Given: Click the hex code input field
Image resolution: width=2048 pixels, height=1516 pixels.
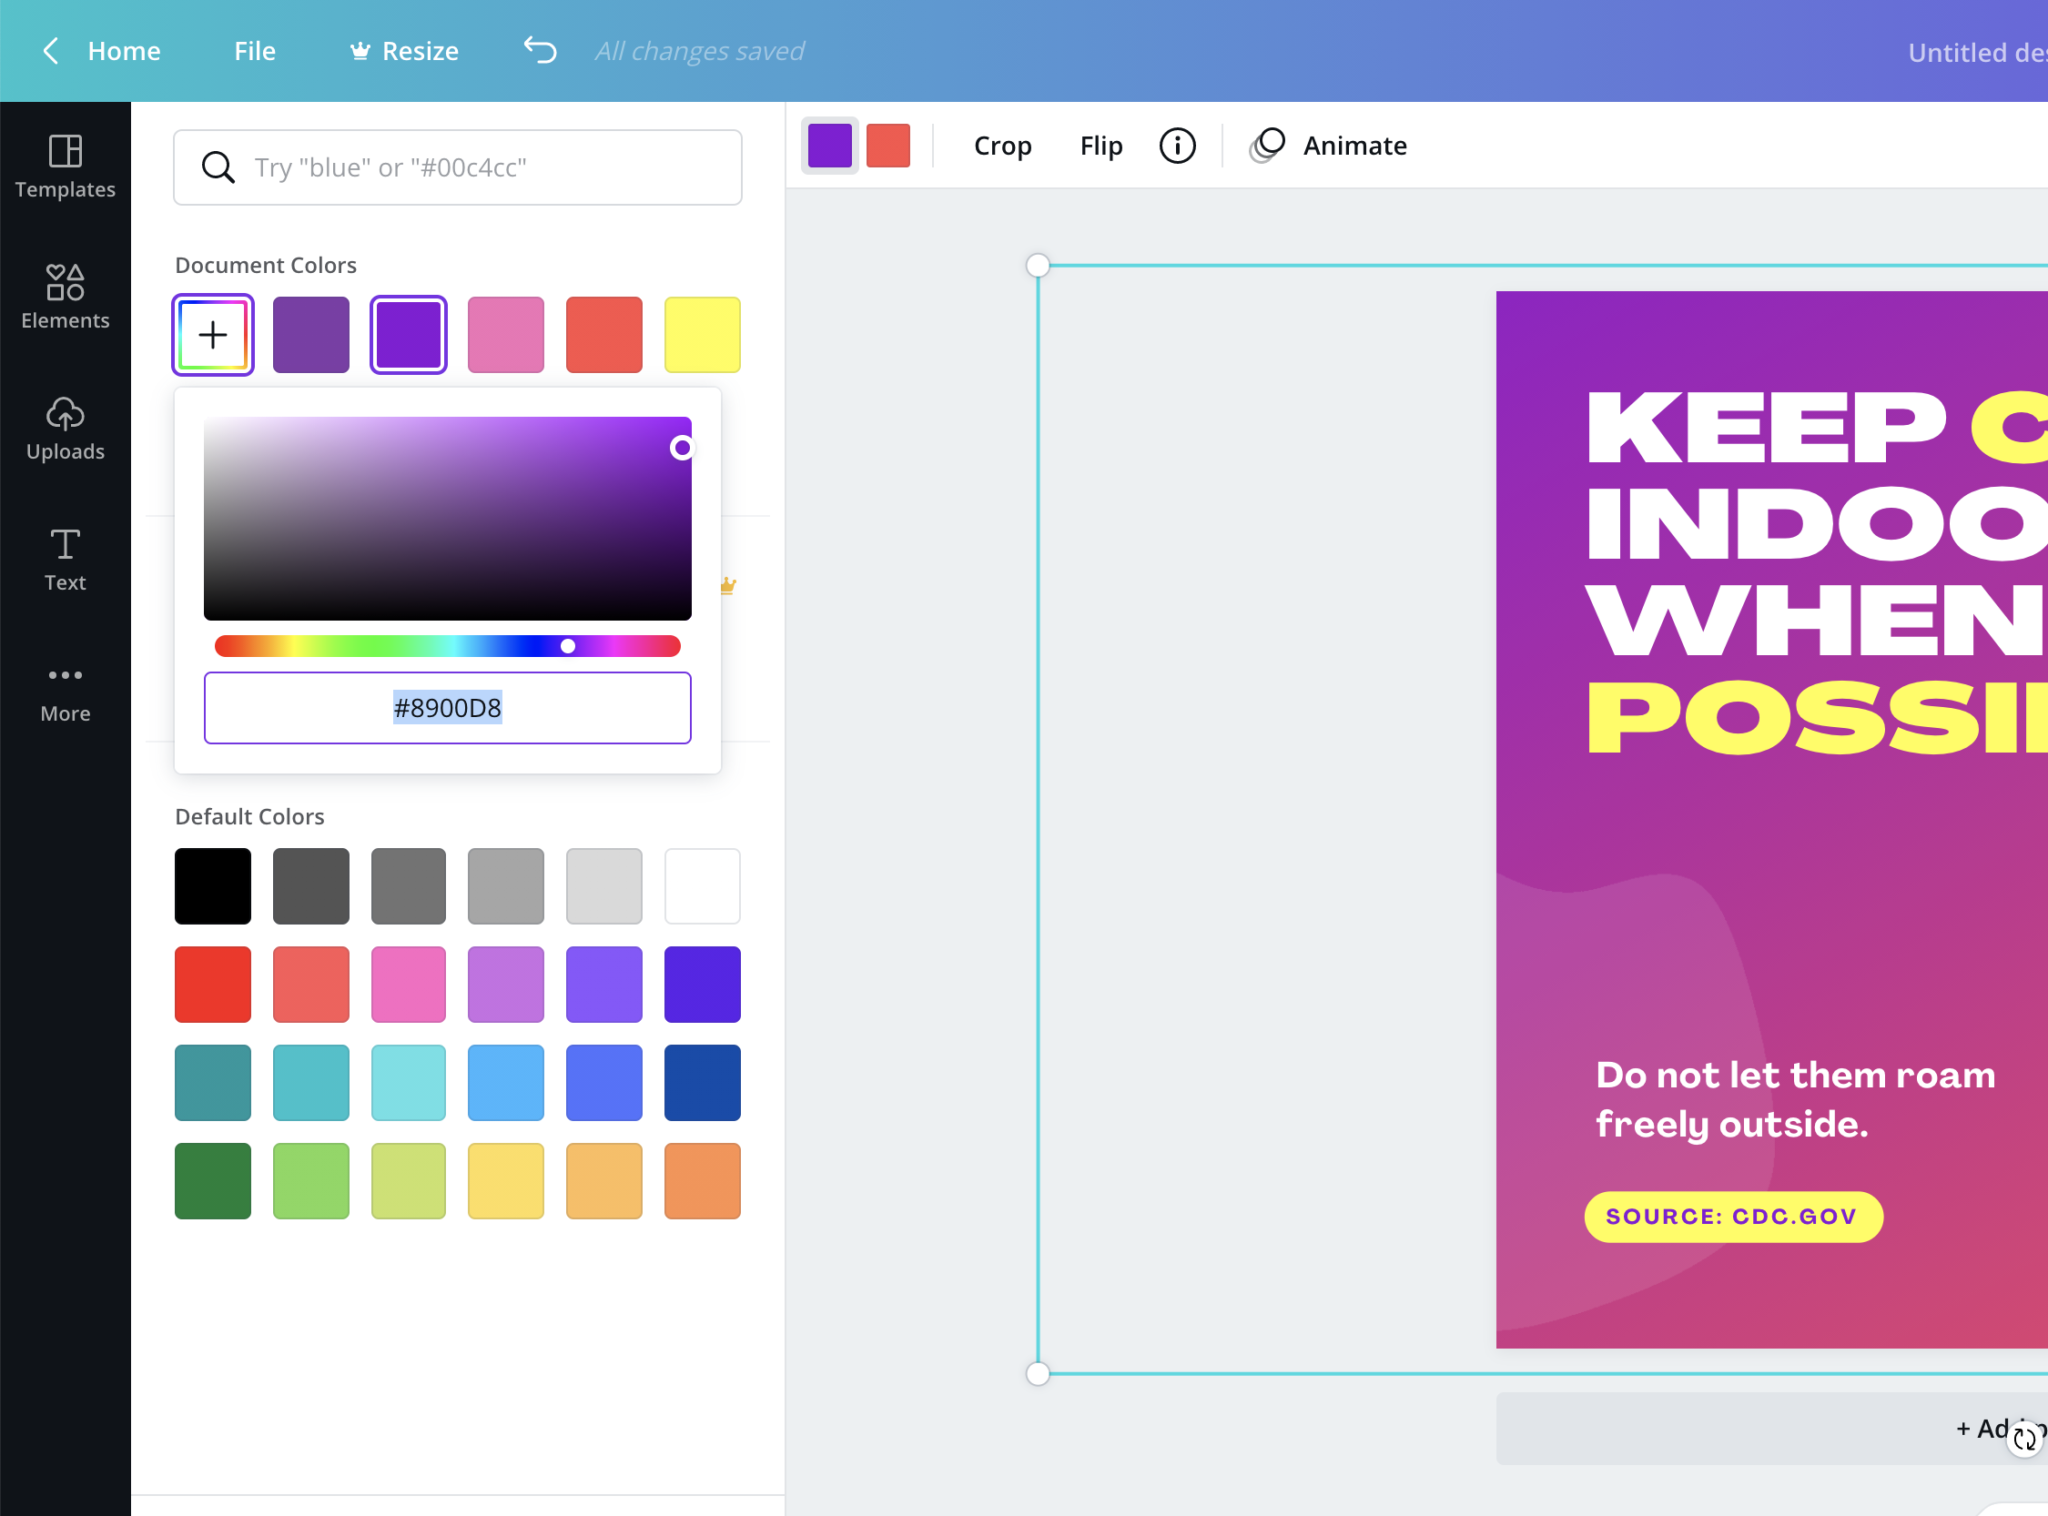Looking at the screenshot, I should pyautogui.click(x=446, y=708).
